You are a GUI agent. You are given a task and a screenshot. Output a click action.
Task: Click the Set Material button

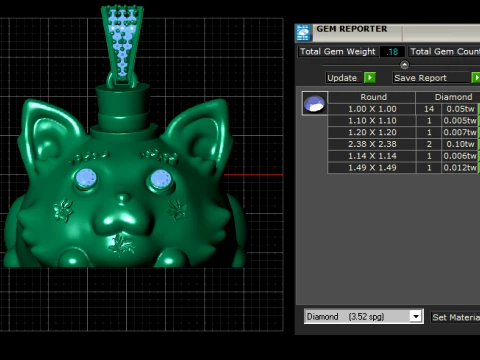pos(455,317)
